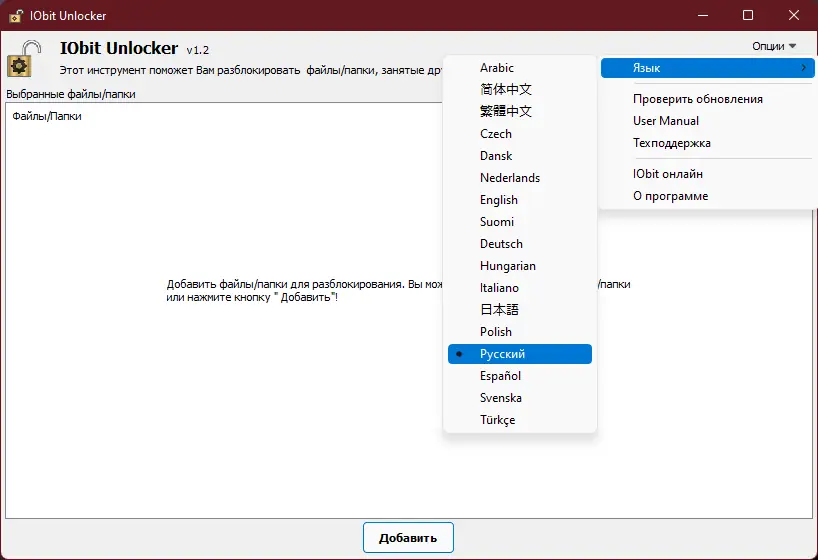Image resolution: width=818 pixels, height=560 pixels.
Task: Open the Опции dropdown menu
Action: pos(774,46)
